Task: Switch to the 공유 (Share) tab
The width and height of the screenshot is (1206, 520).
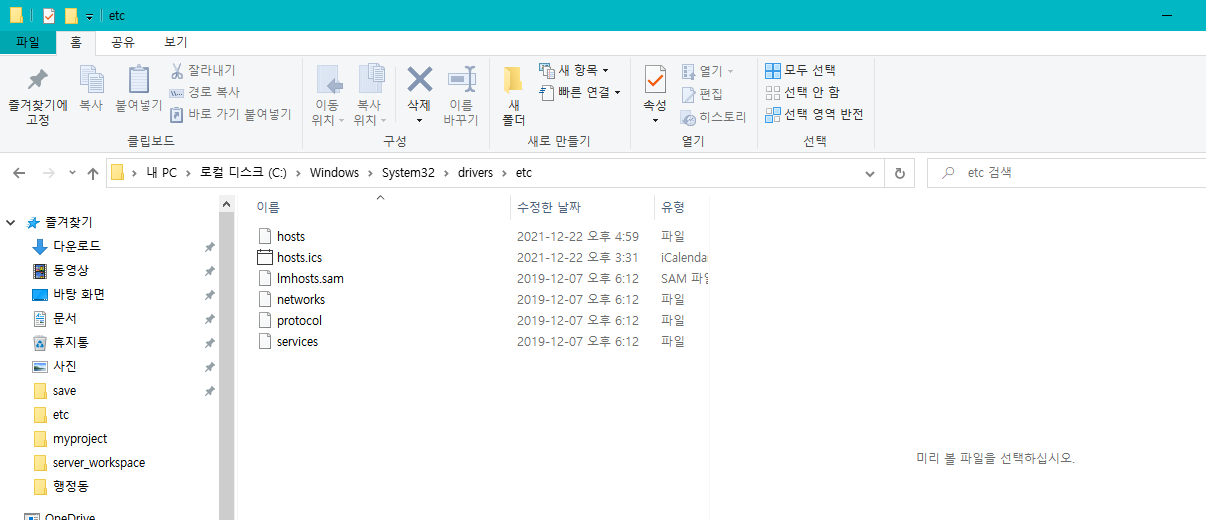Action: point(123,42)
